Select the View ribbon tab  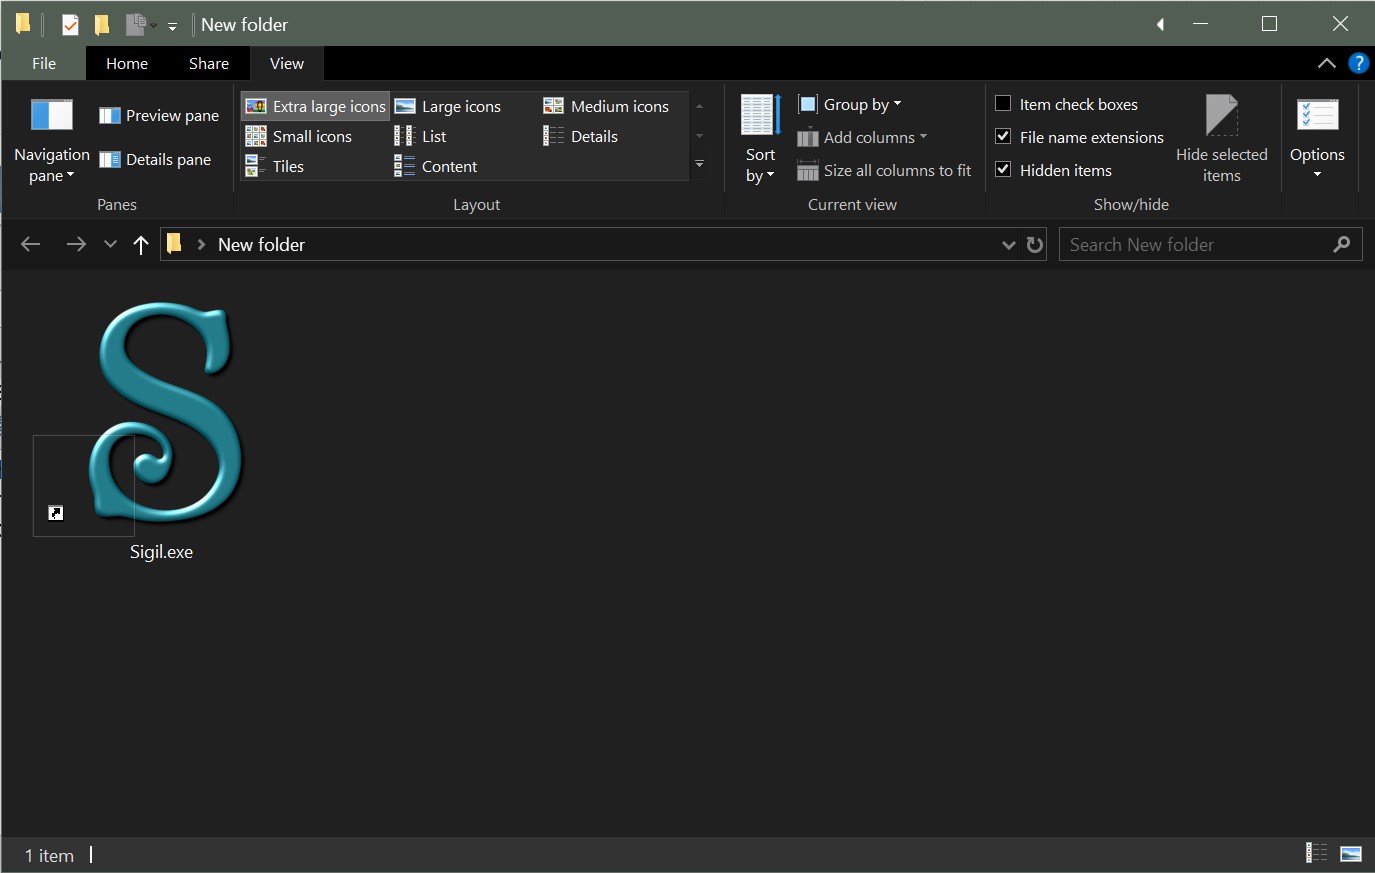(287, 63)
